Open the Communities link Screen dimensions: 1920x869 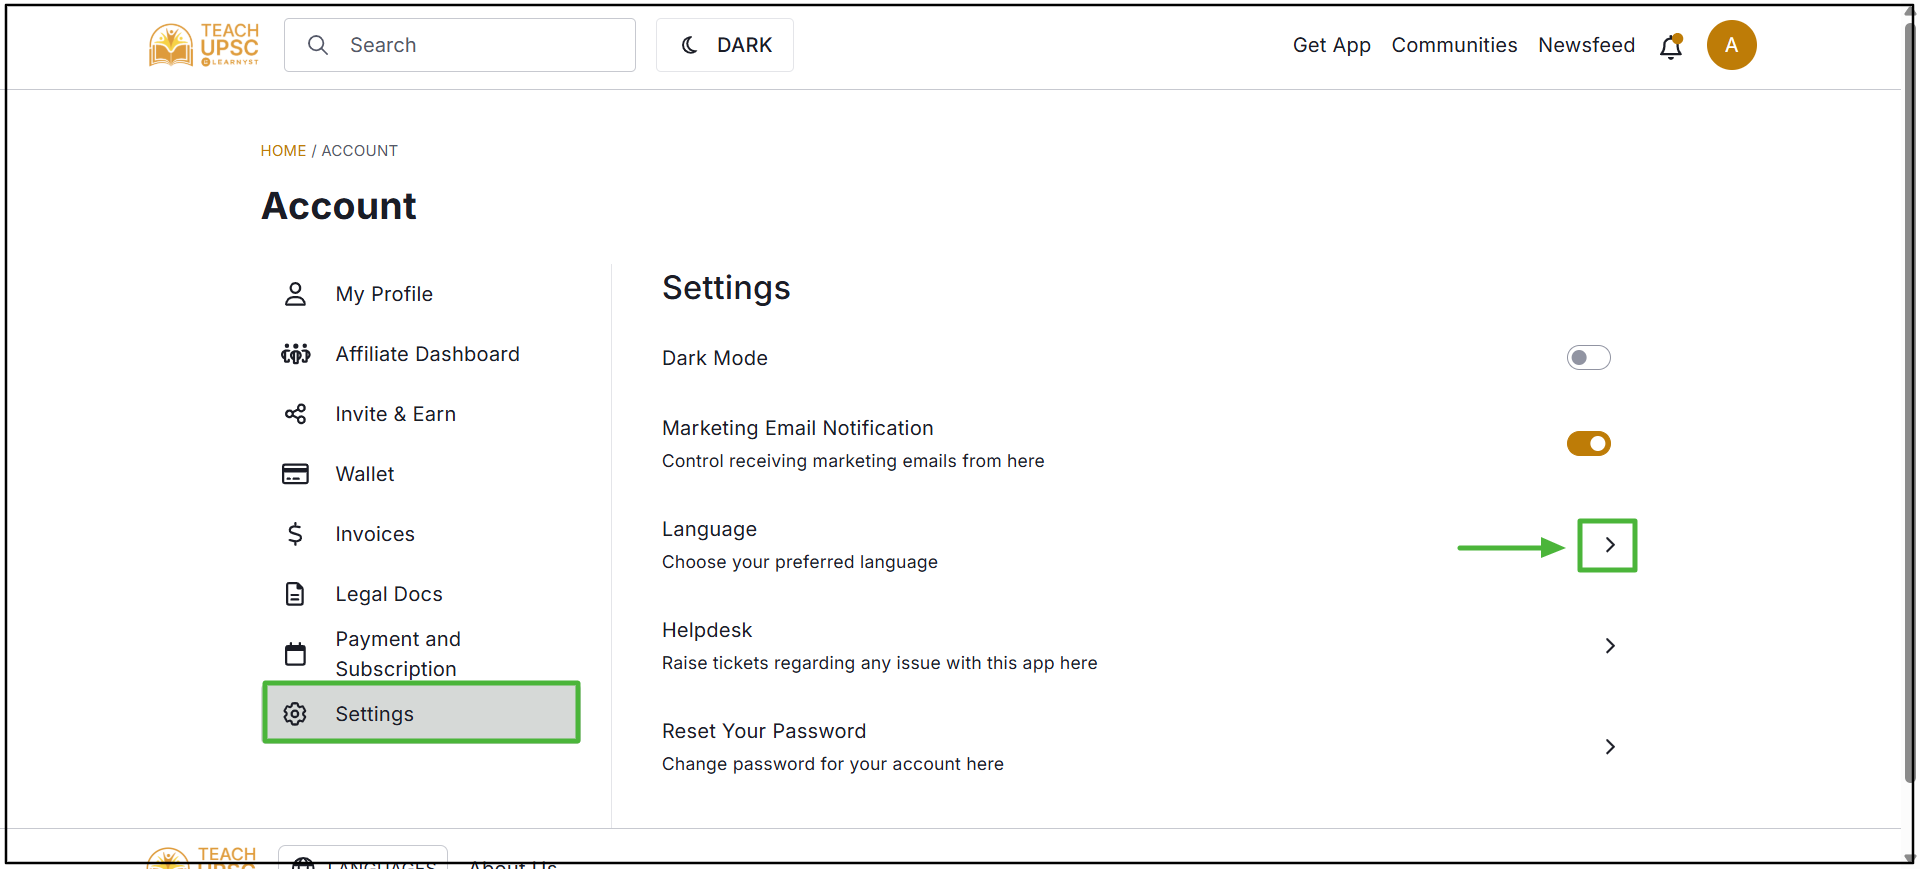tap(1454, 45)
